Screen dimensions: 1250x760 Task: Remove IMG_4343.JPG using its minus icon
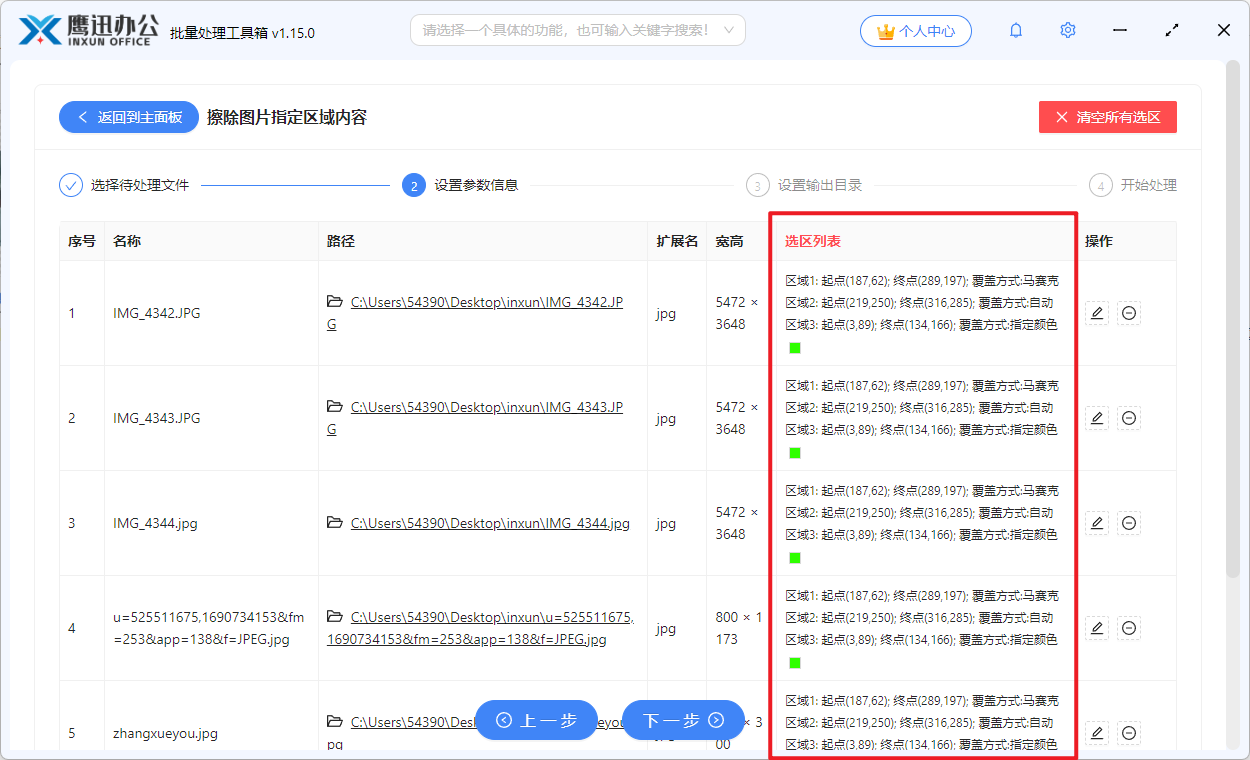click(1129, 418)
